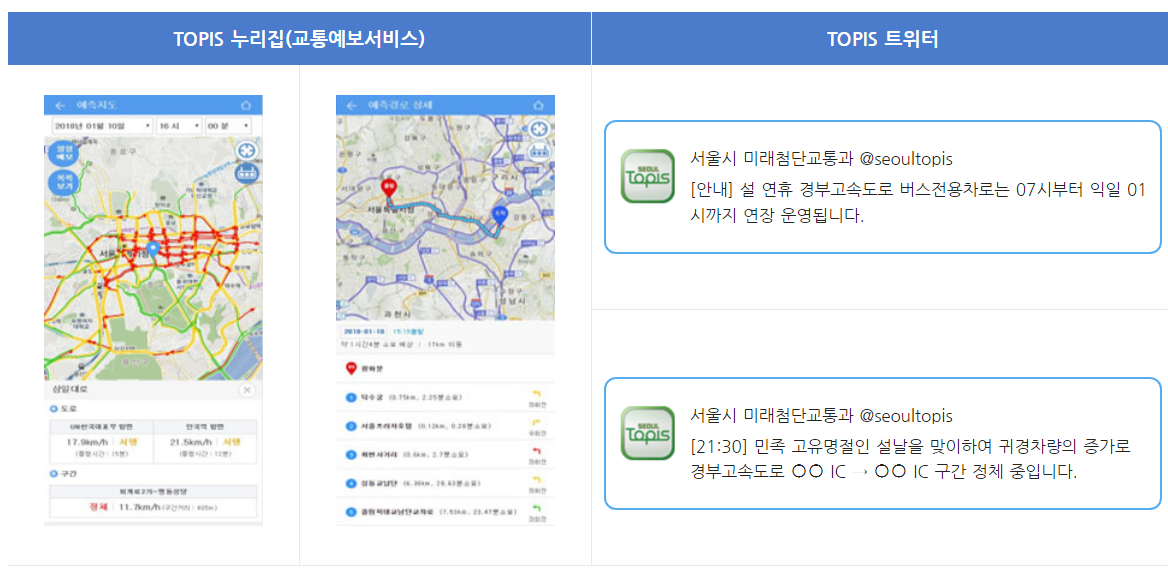Image resolution: width=1168 pixels, height=579 pixels.
Task: Click the yellow turn arrow icon on step 1
Action: point(535,394)
